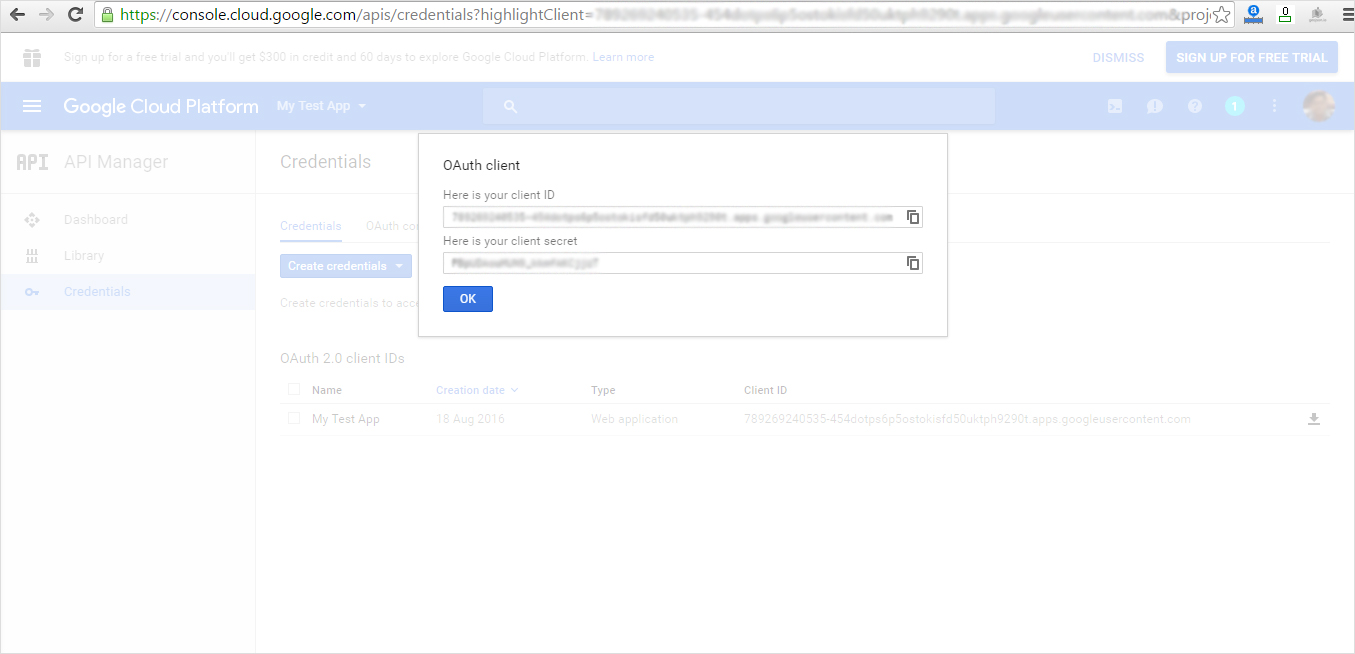This screenshot has height=654, width=1355.
Task: Click the Google Cloud Platform logo text
Action: [161, 106]
